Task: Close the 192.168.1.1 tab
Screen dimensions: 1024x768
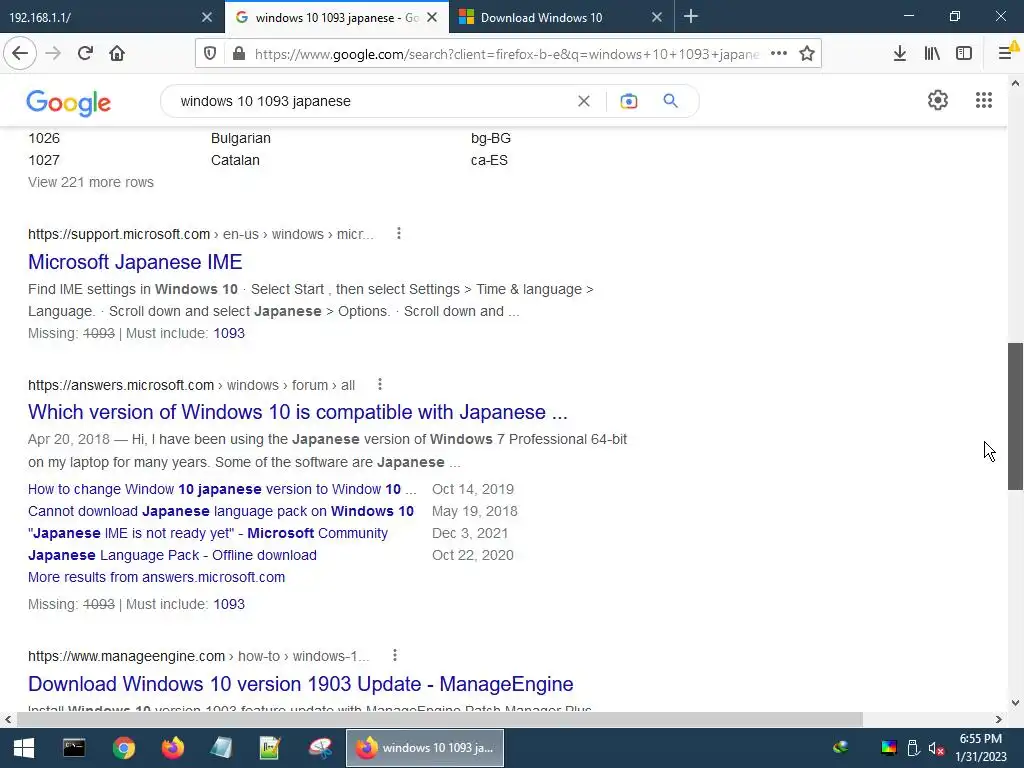Action: pos(207,18)
